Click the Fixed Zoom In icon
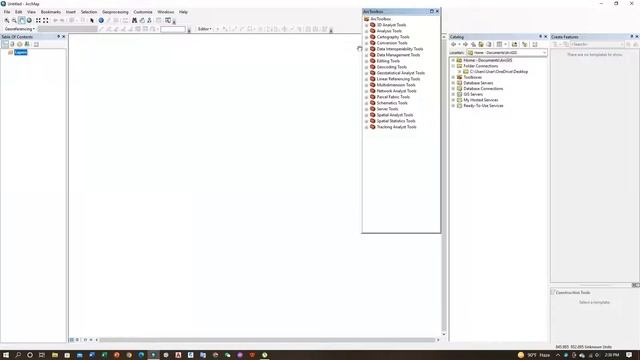This screenshot has height=360, width=640. (38, 20)
